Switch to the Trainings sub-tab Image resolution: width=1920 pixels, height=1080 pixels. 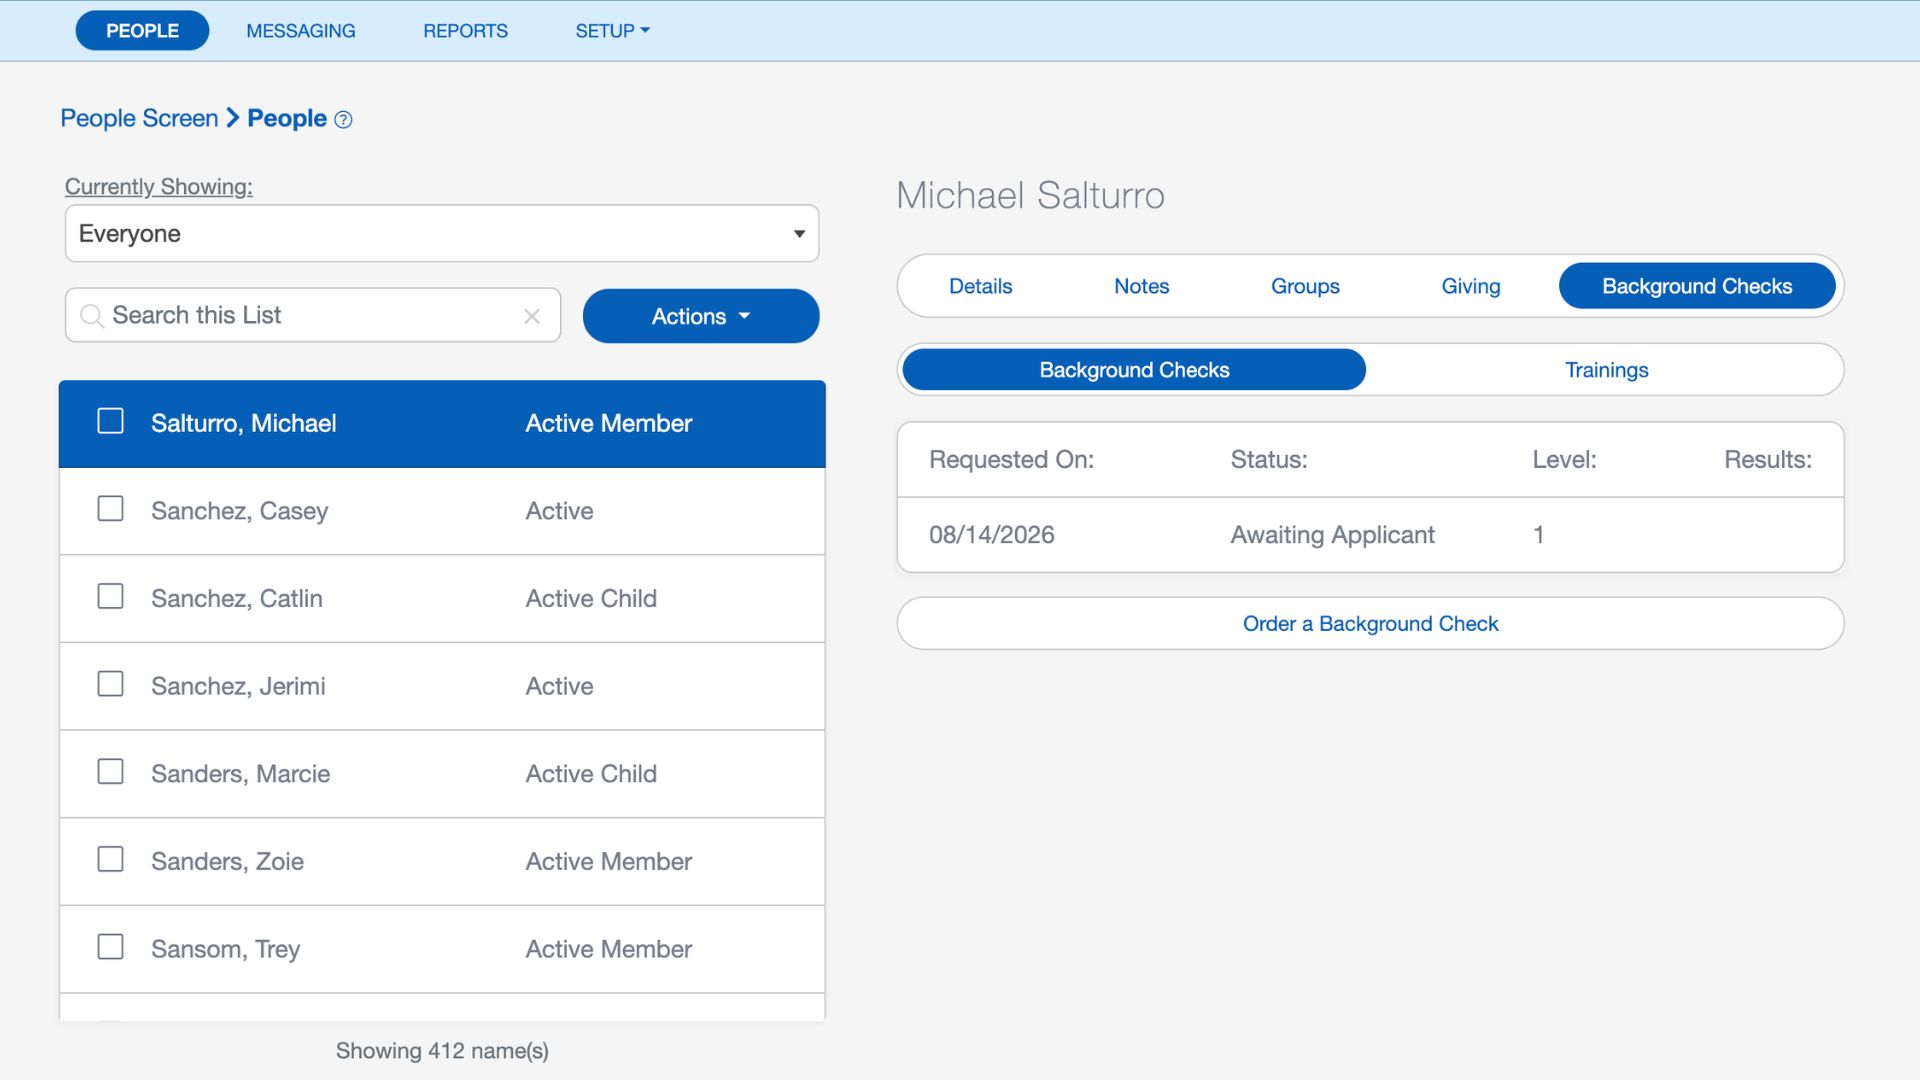point(1606,370)
